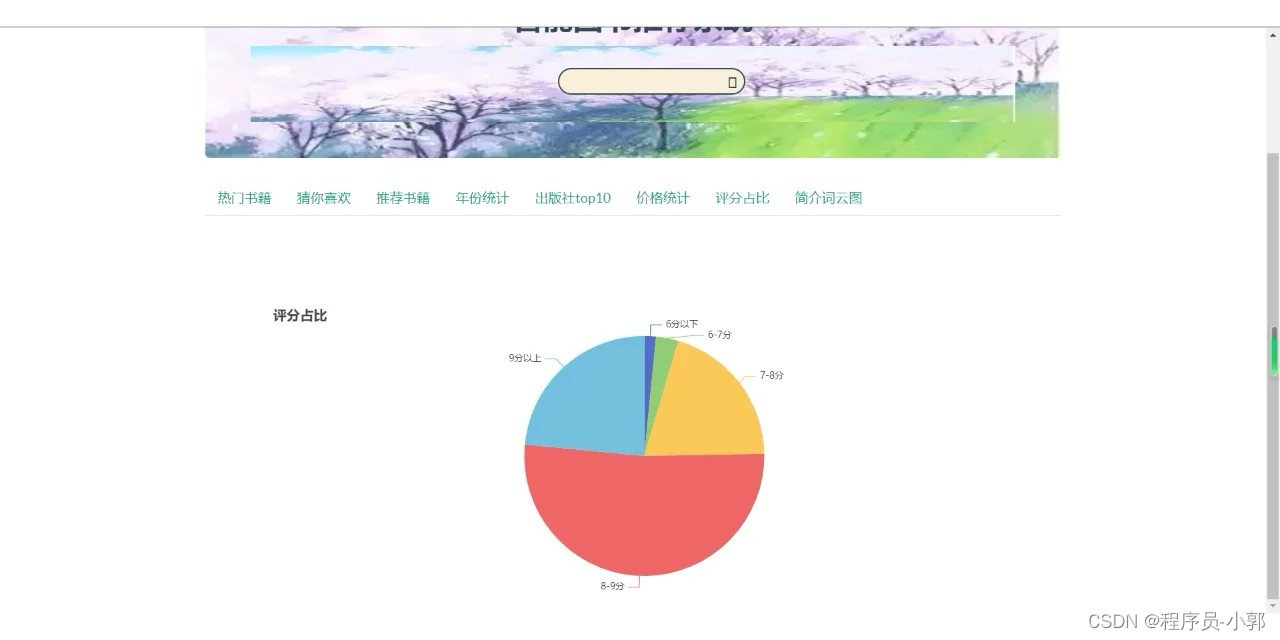Screen dimensions: 1280x640
Task: Switch to the 评分占比 tab
Action: pos(742,198)
